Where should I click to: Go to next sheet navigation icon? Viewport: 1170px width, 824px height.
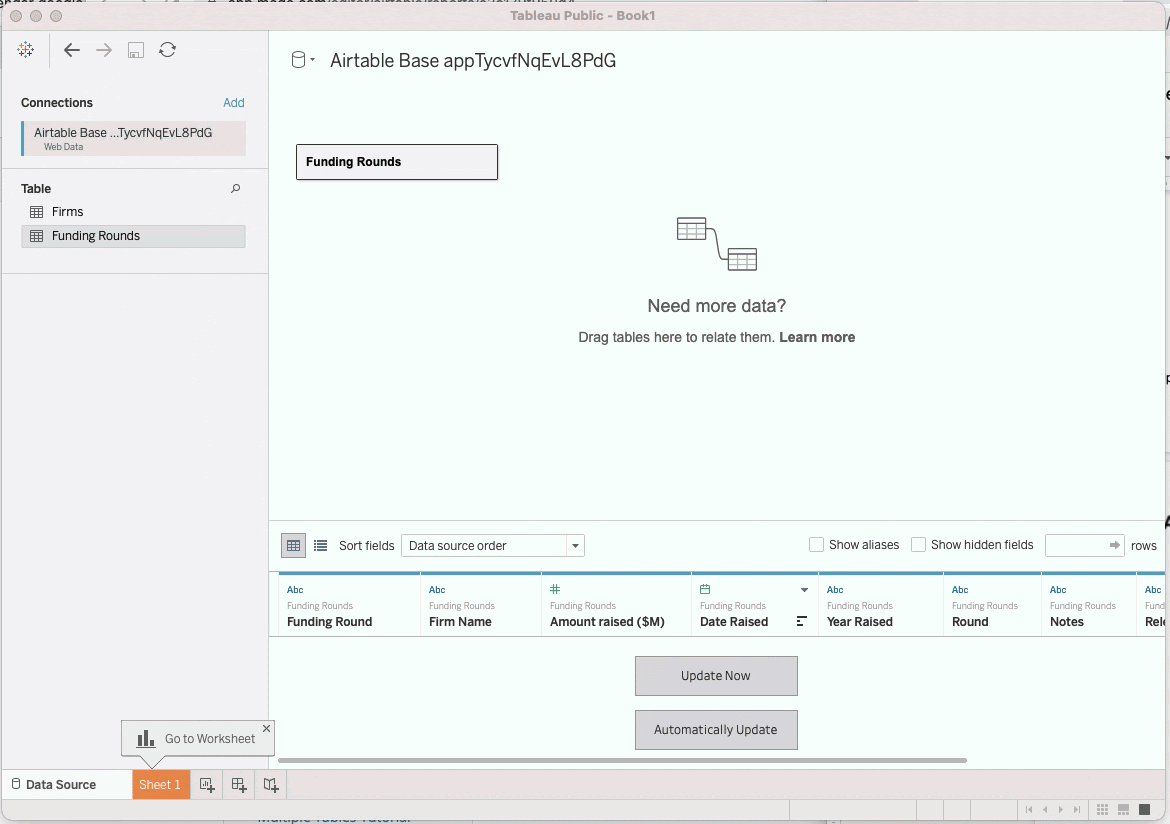1060,810
